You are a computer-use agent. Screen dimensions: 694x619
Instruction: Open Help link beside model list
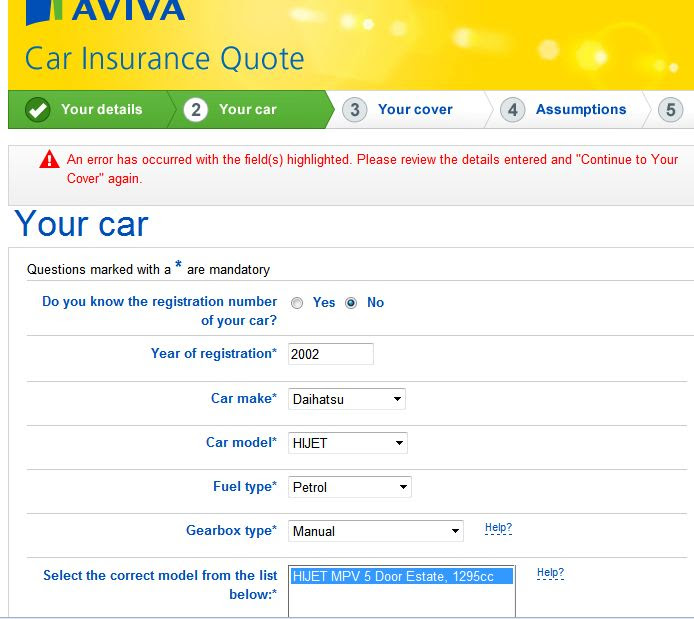coord(550,573)
